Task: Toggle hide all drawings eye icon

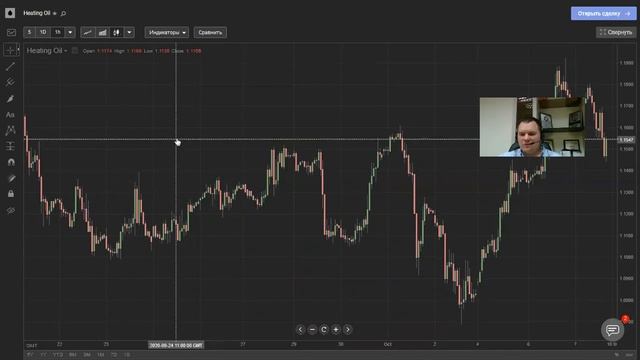Action: pyautogui.click(x=11, y=211)
